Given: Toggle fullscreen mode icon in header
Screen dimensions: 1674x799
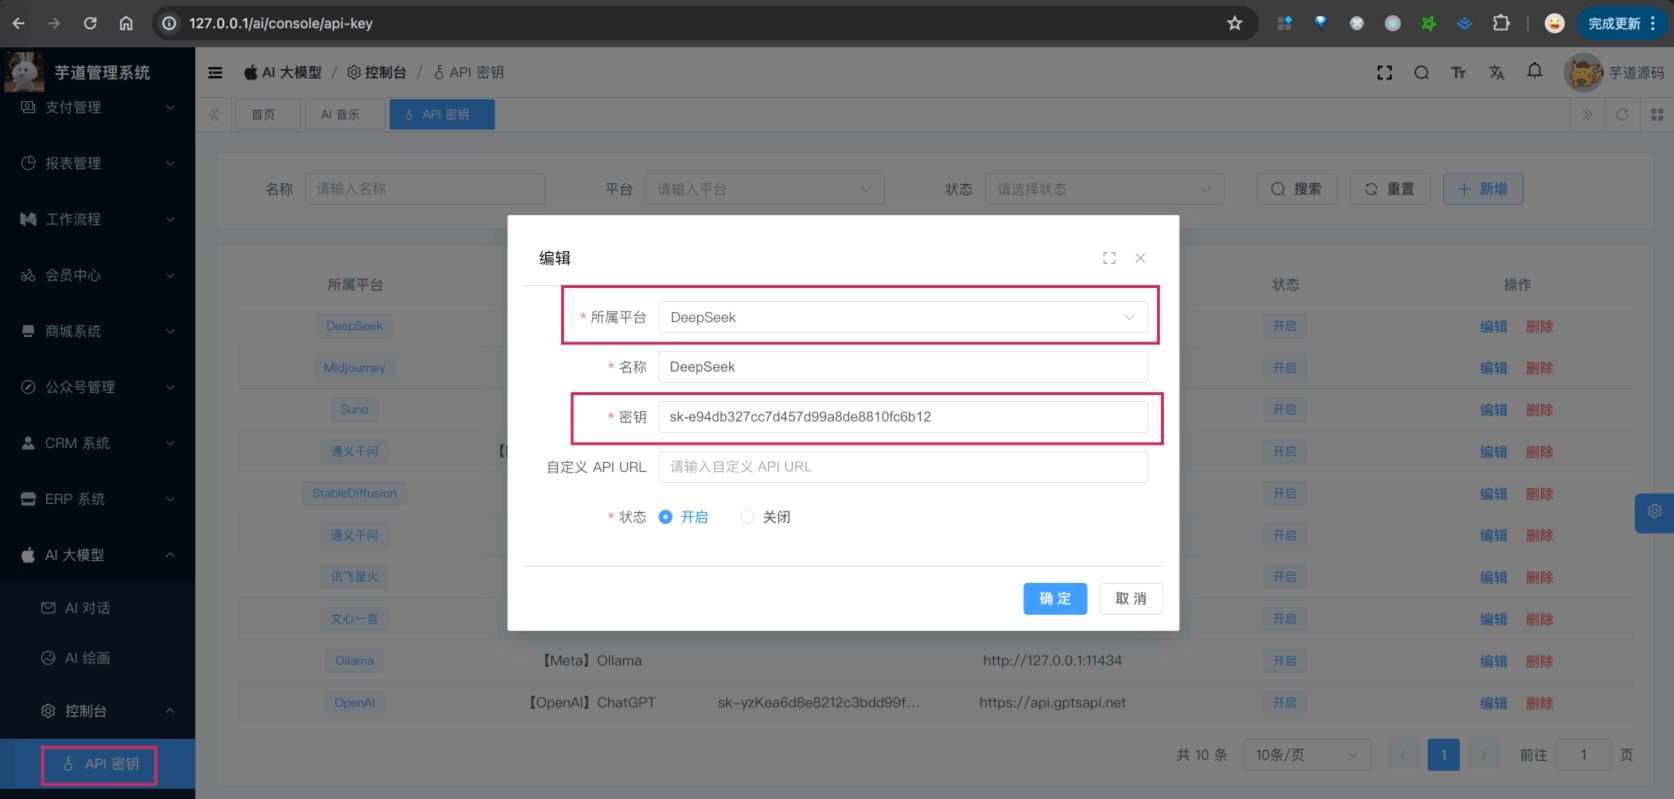Looking at the screenshot, I should 1384,72.
